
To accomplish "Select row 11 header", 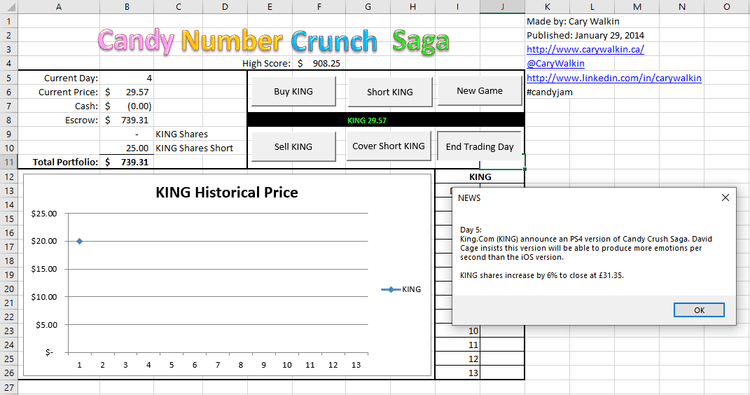I will coord(9,162).
